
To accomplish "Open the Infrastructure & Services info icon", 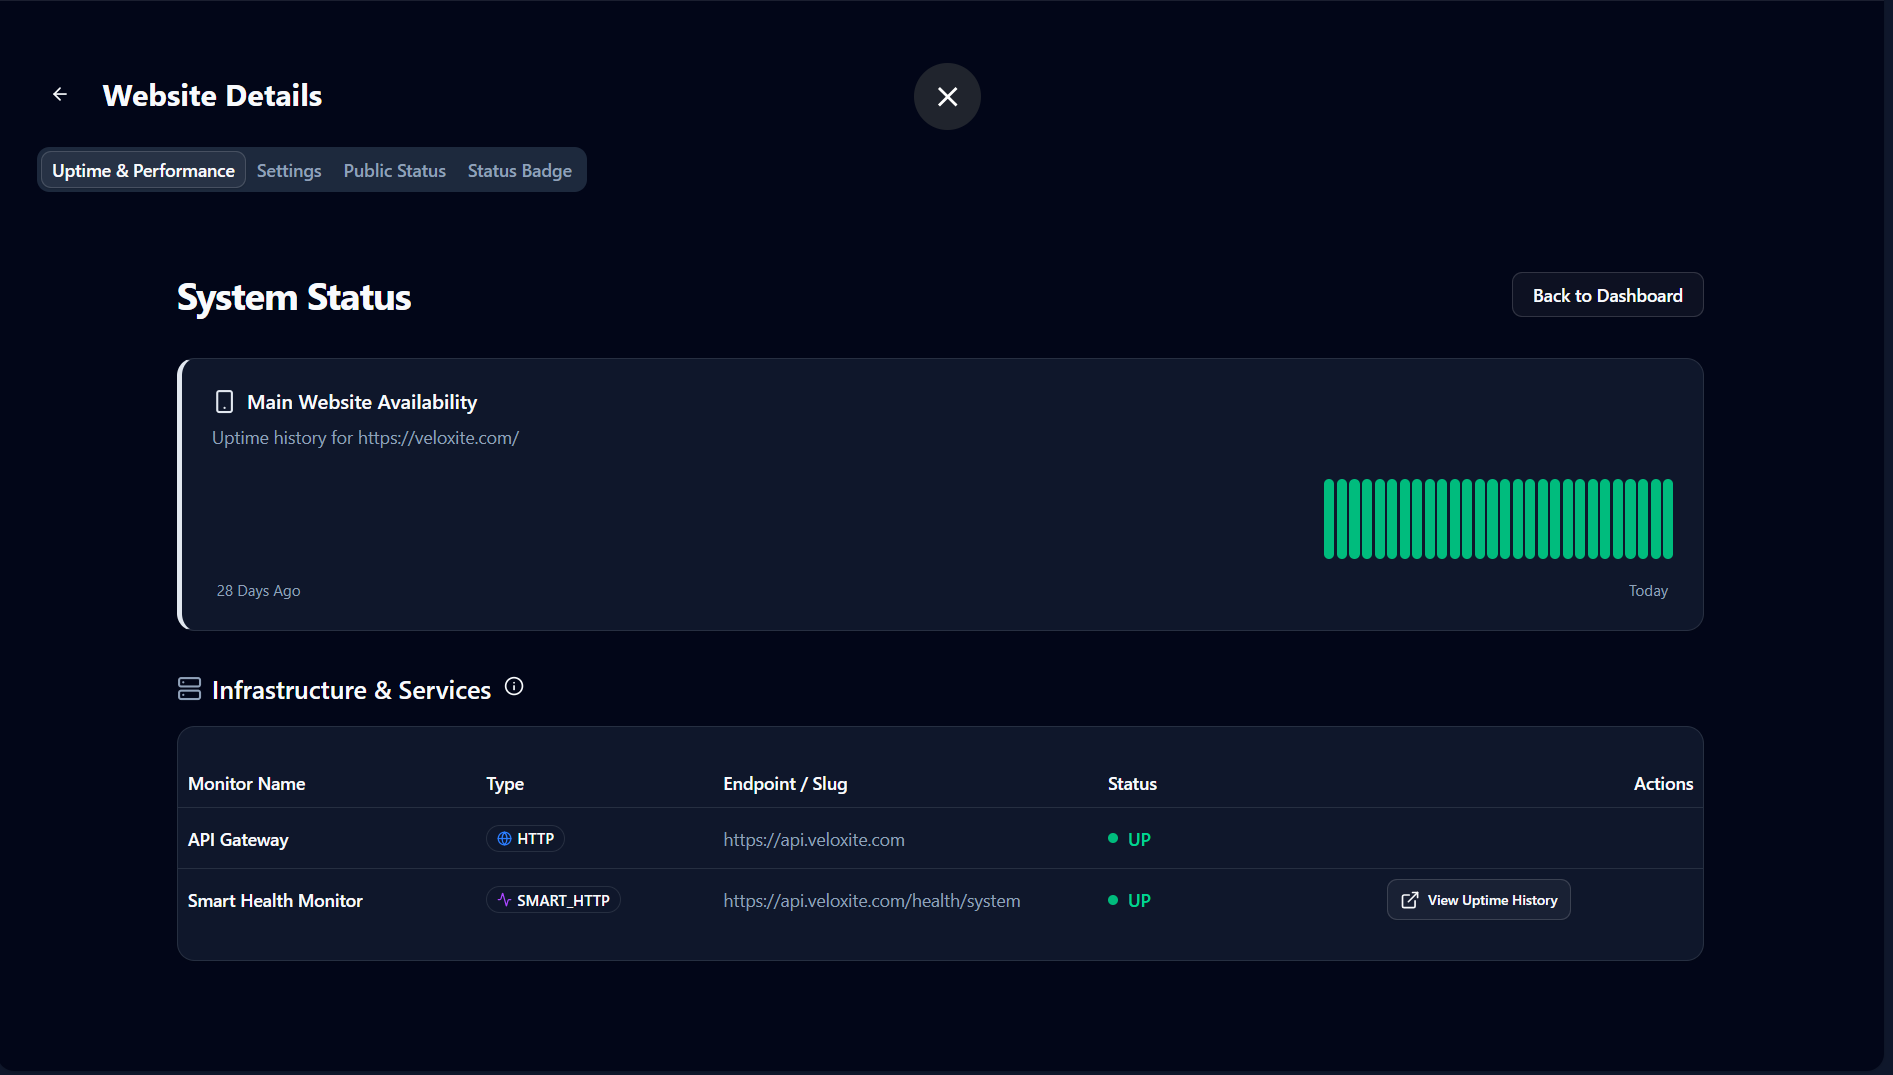I will 514,686.
